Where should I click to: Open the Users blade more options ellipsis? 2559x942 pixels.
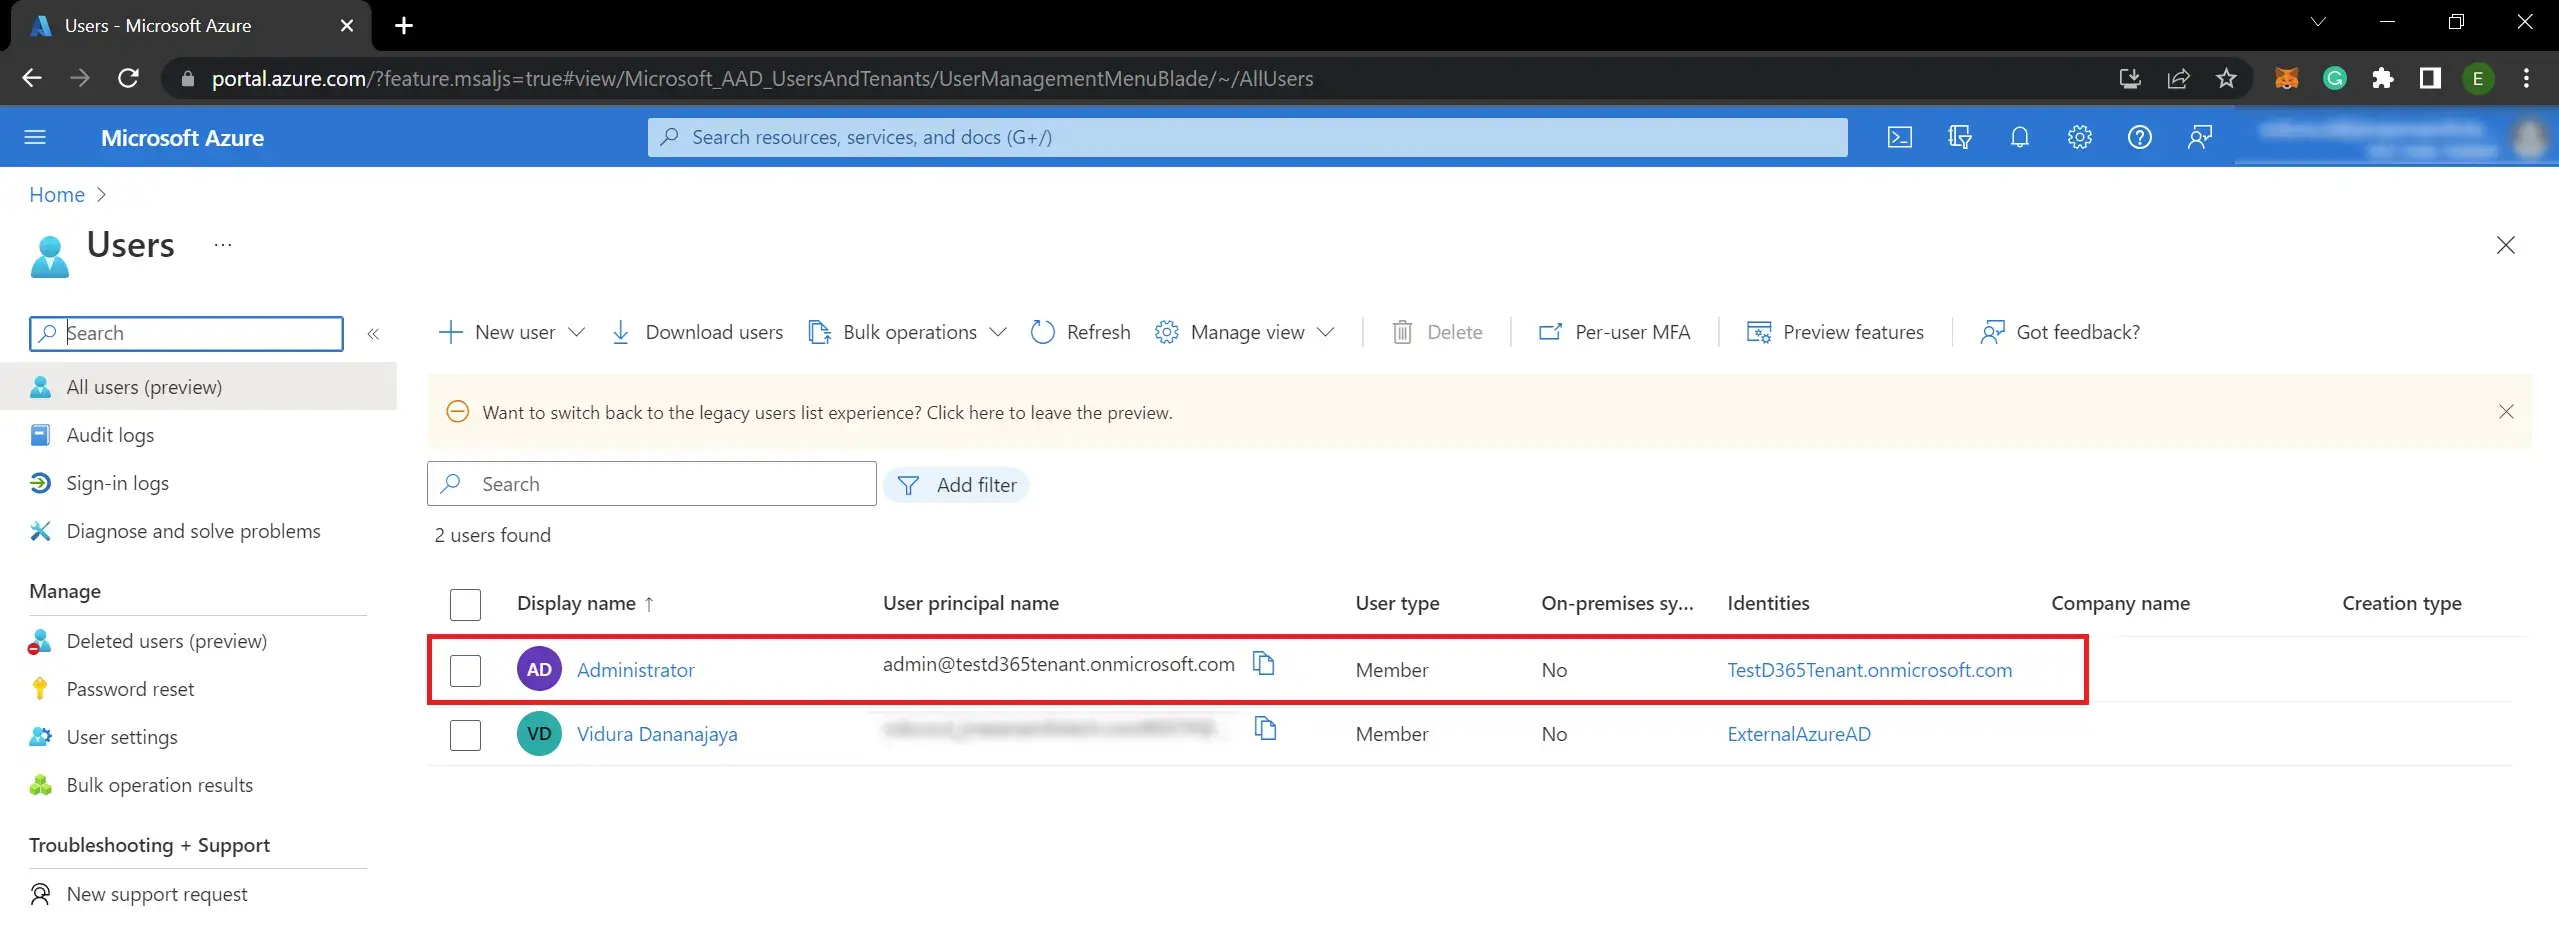tap(223, 245)
